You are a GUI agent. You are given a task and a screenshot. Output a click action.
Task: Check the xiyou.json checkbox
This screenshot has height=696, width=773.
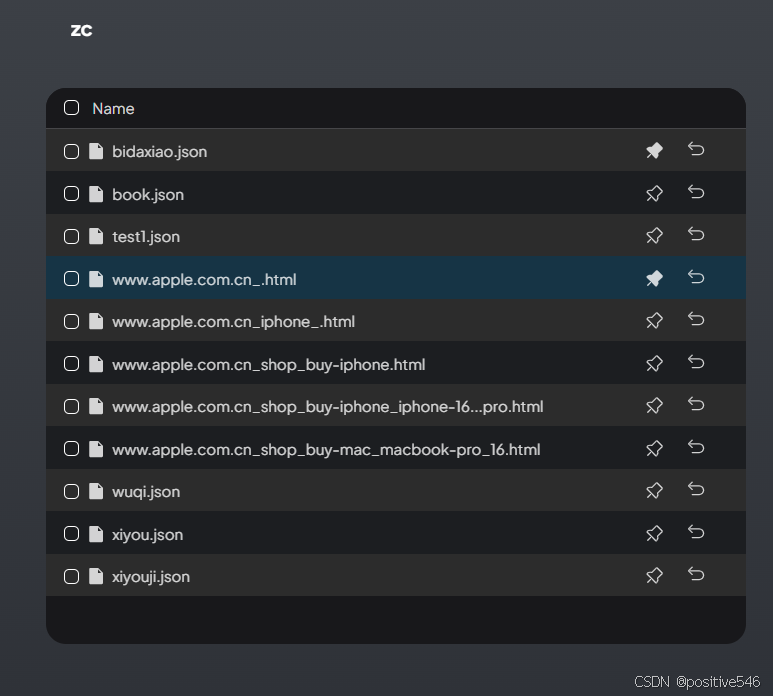pos(71,534)
